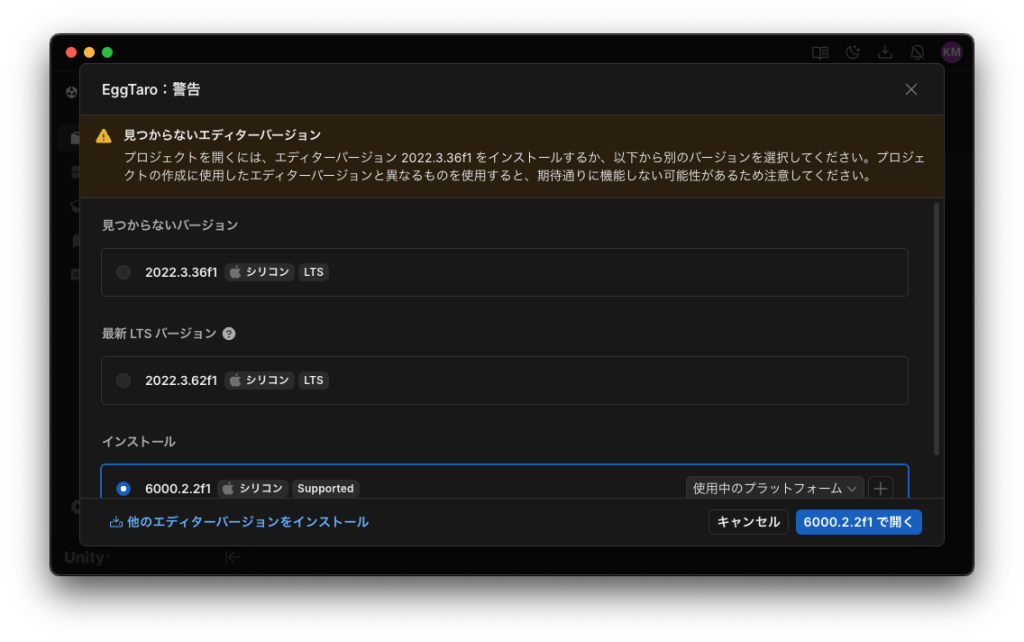Collapse the Unity Hub sidebar arrow

pyautogui.click(x=232, y=557)
